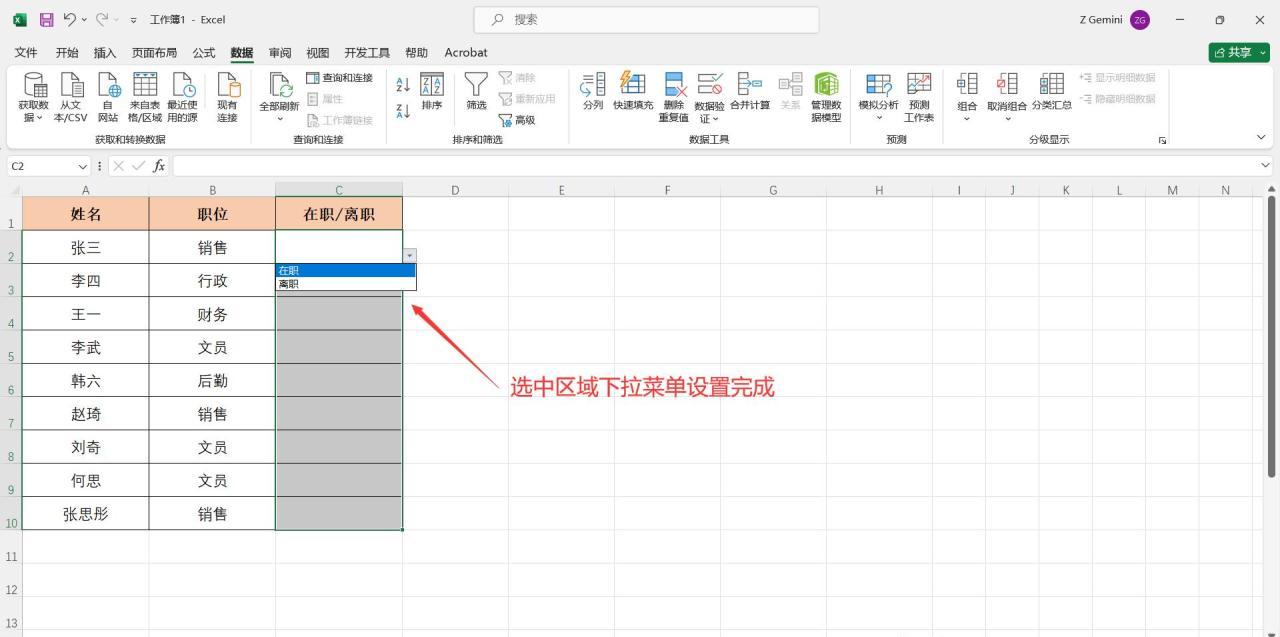Select cell containing 财务

click(x=212, y=315)
